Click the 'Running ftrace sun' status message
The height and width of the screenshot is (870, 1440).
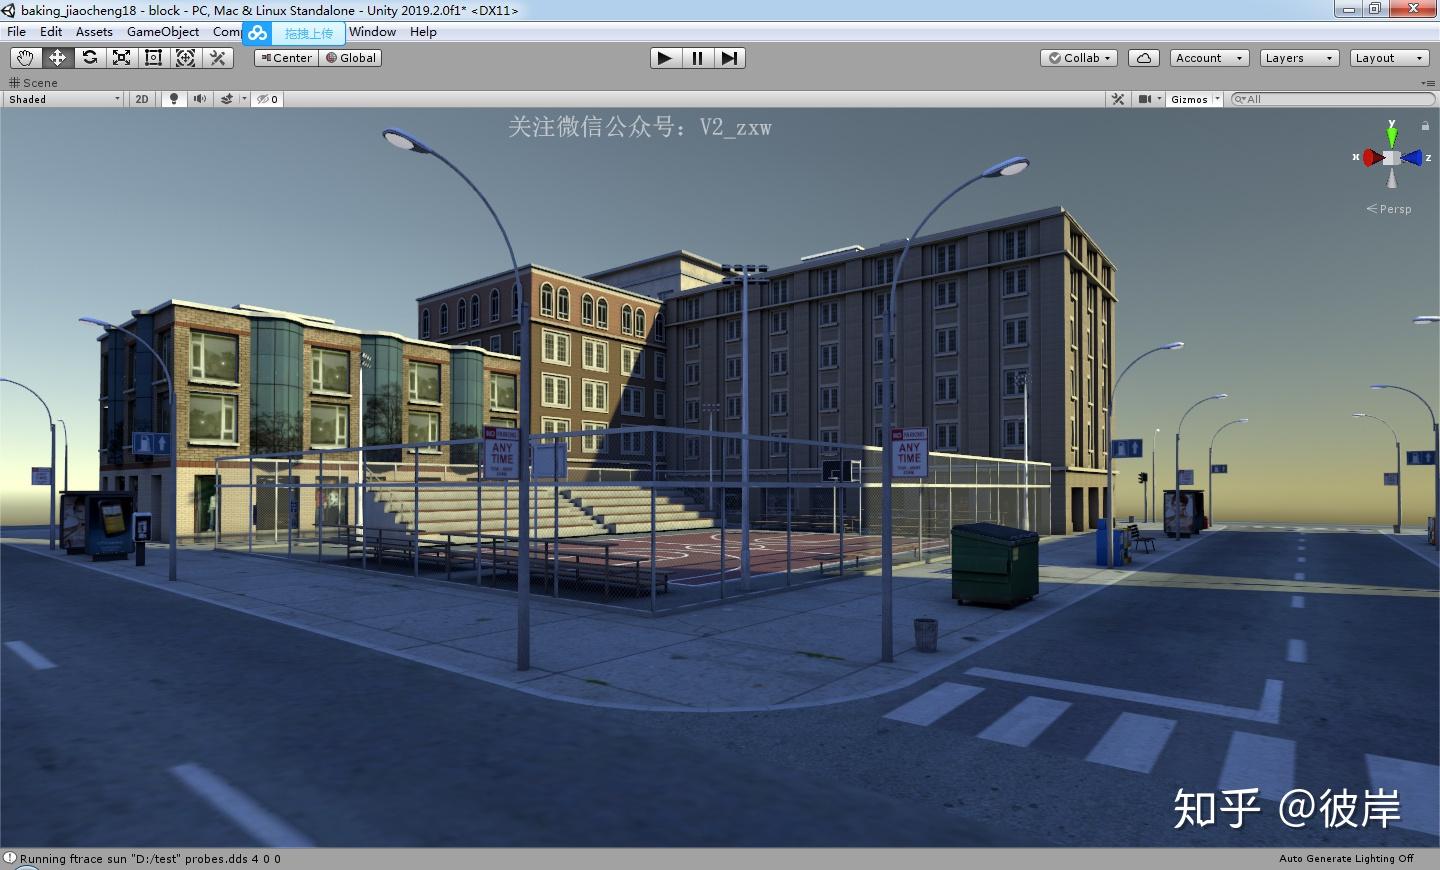click(x=150, y=858)
